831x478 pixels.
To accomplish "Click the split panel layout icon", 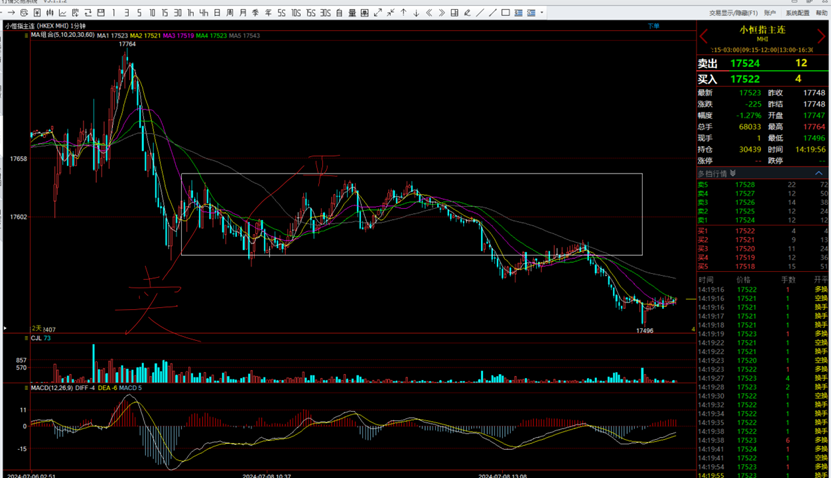I will 454,13.
